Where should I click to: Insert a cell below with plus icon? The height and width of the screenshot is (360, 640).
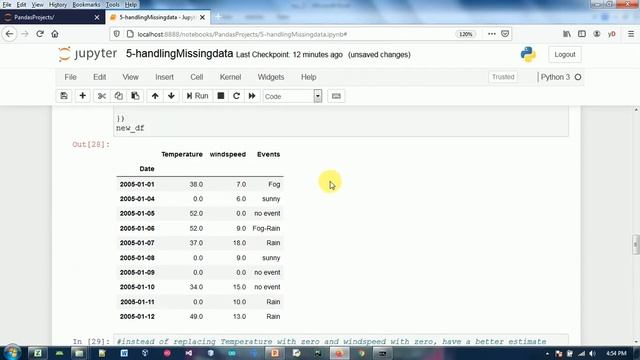click(x=82, y=96)
